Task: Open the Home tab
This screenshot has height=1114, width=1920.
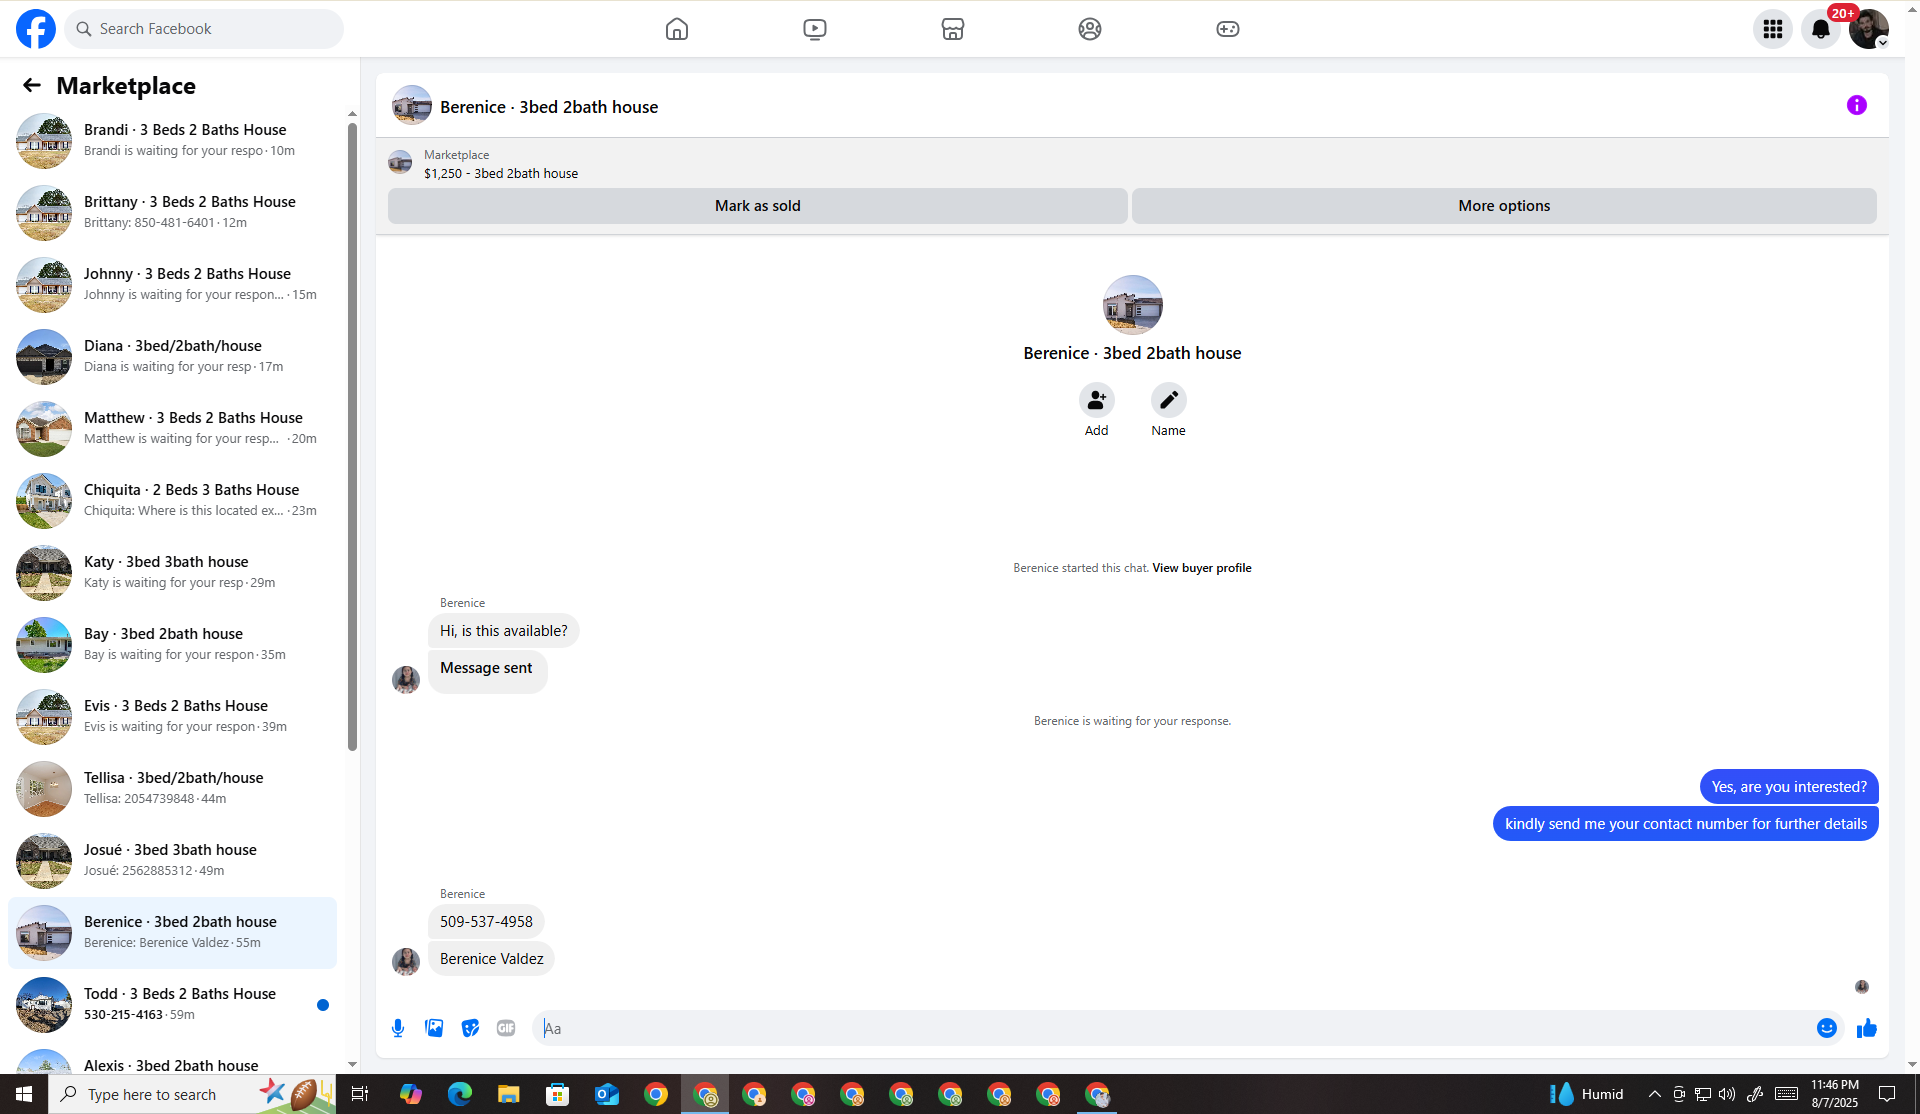Action: (677, 29)
